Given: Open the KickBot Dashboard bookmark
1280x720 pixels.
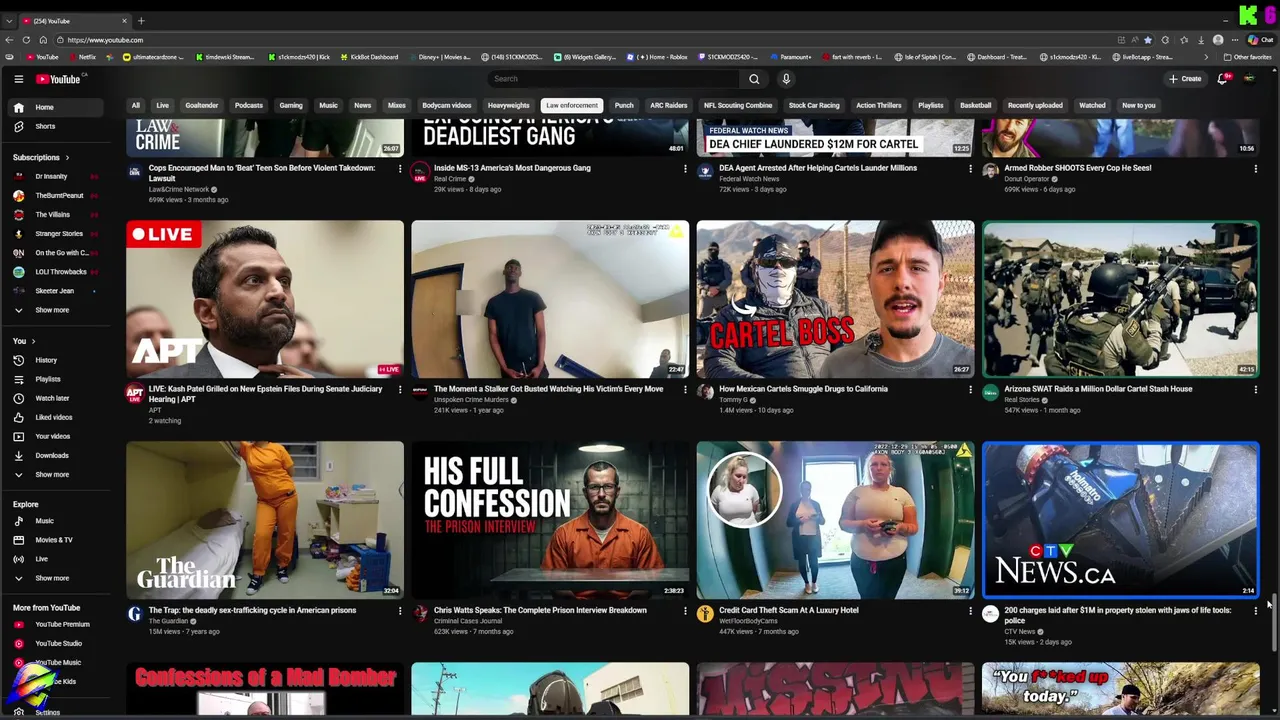Looking at the screenshot, I should (369, 57).
